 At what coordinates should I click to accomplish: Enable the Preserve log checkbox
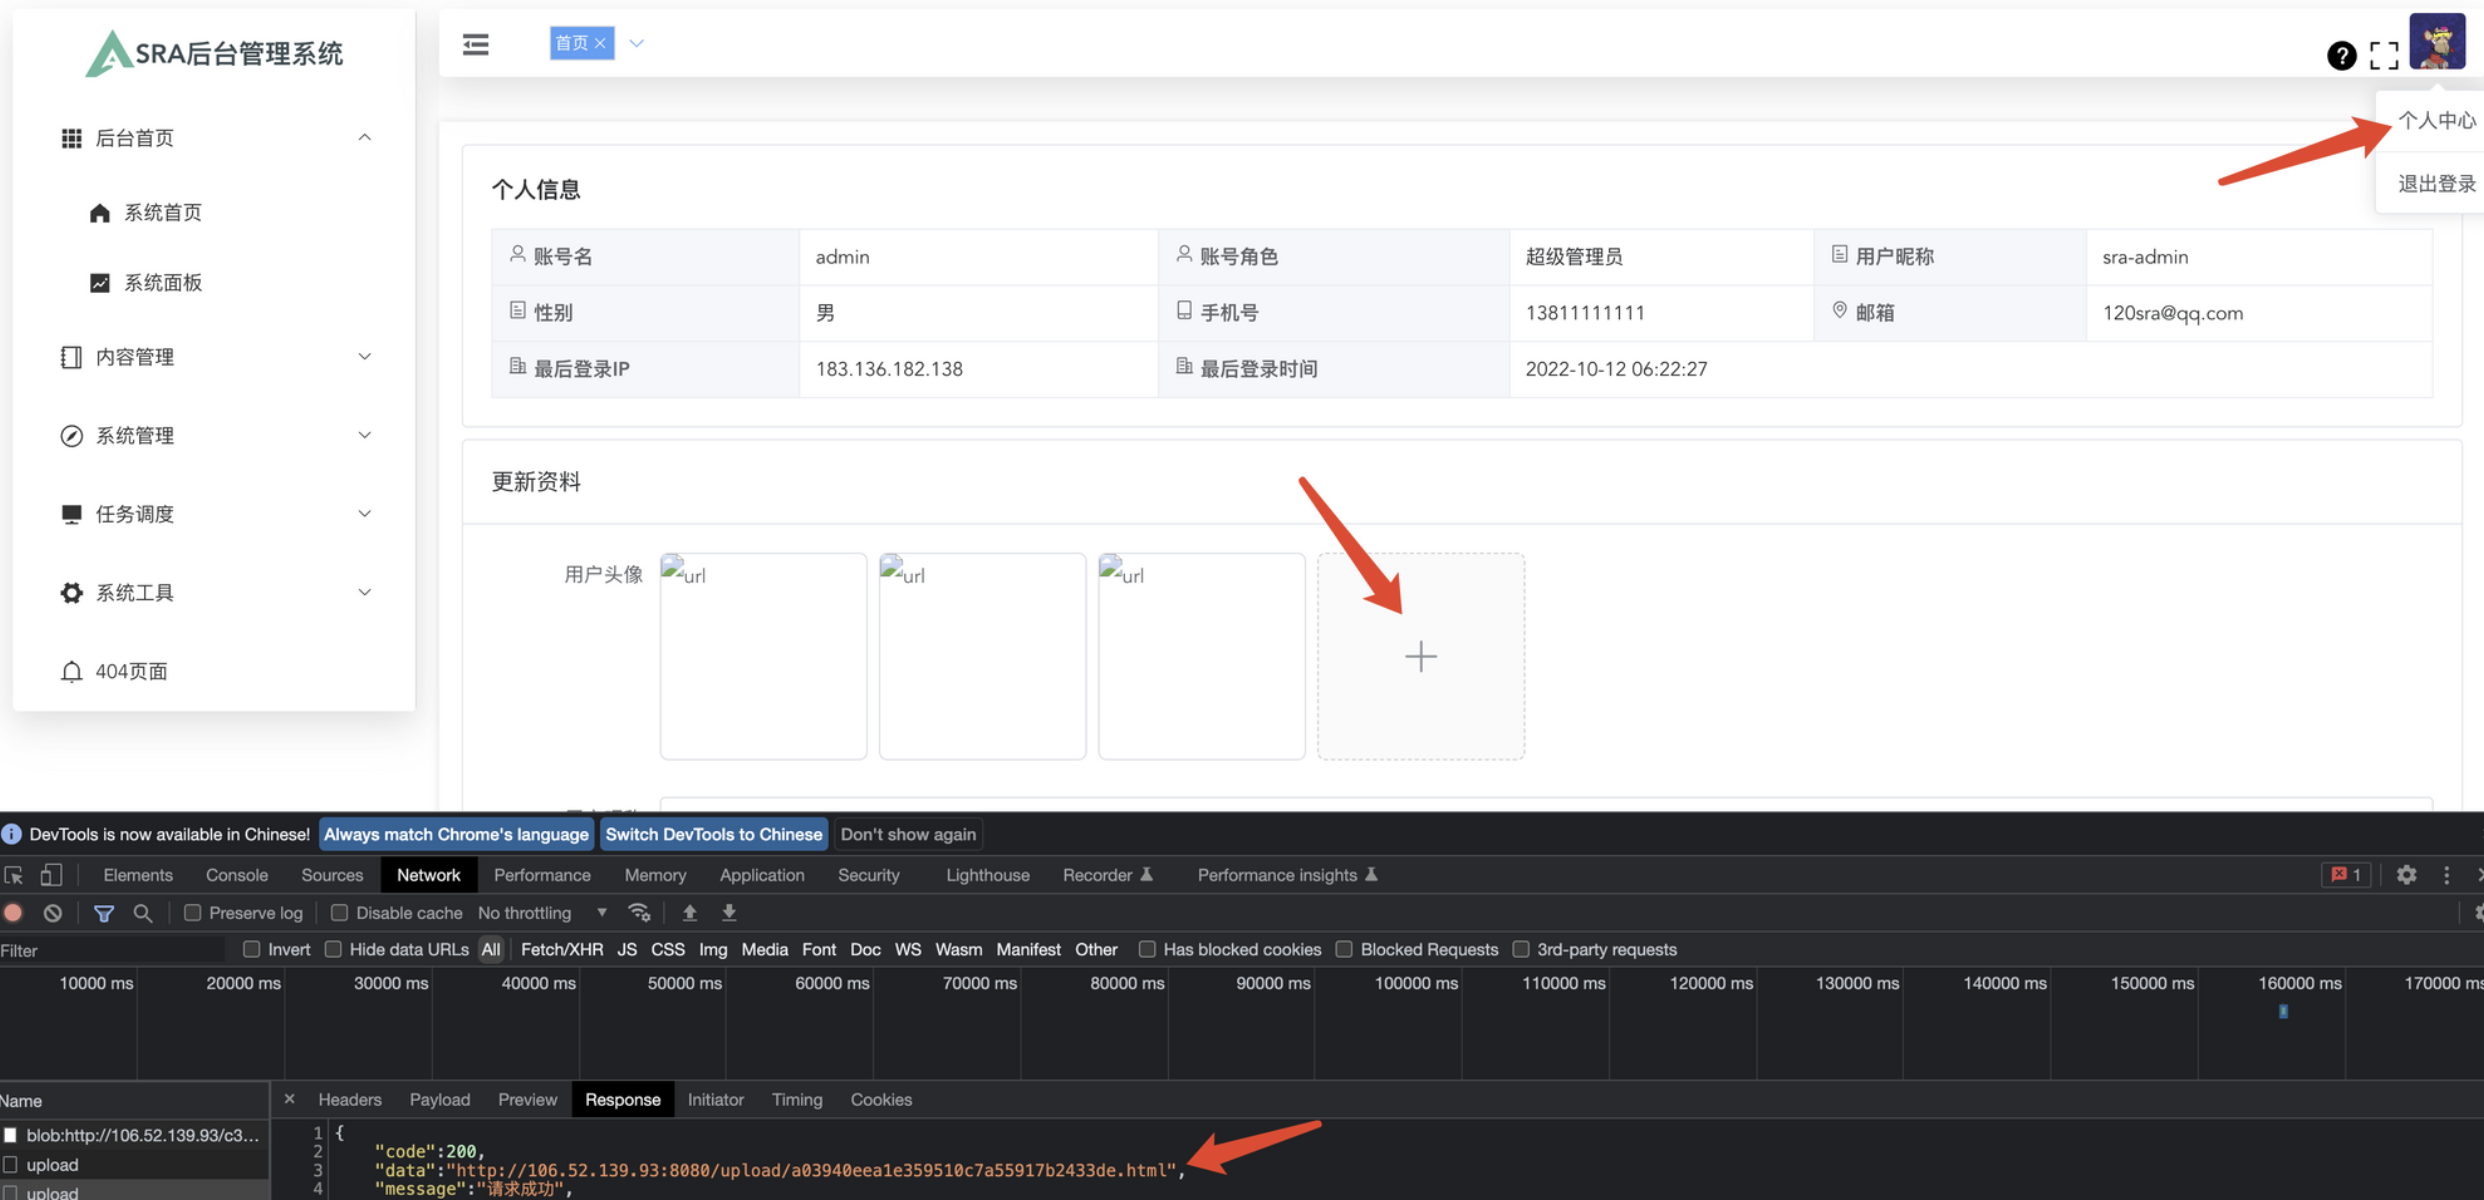point(193,913)
